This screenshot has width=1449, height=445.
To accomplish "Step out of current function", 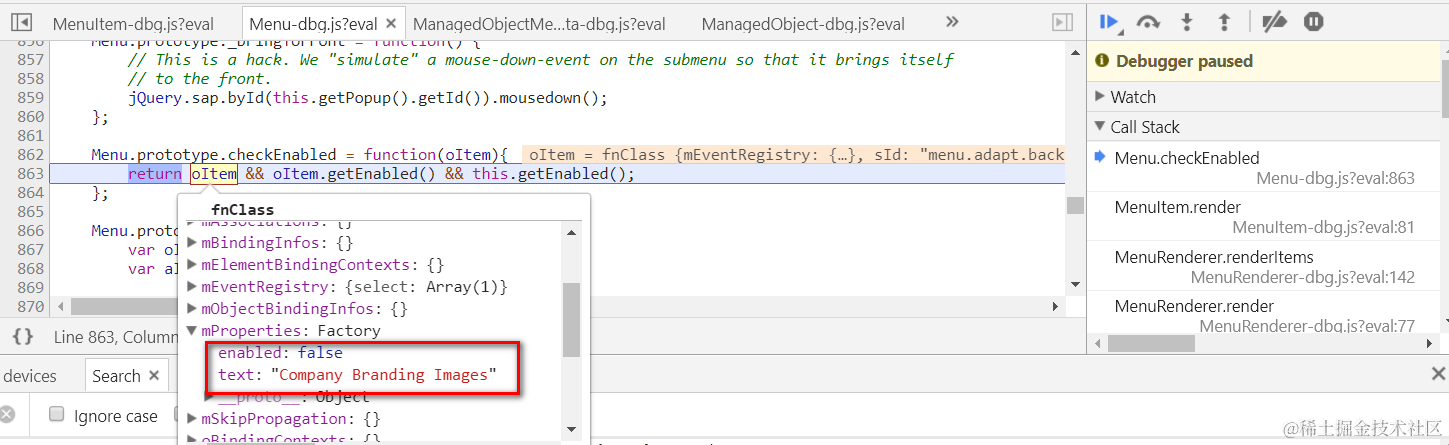I will 1223,21.
